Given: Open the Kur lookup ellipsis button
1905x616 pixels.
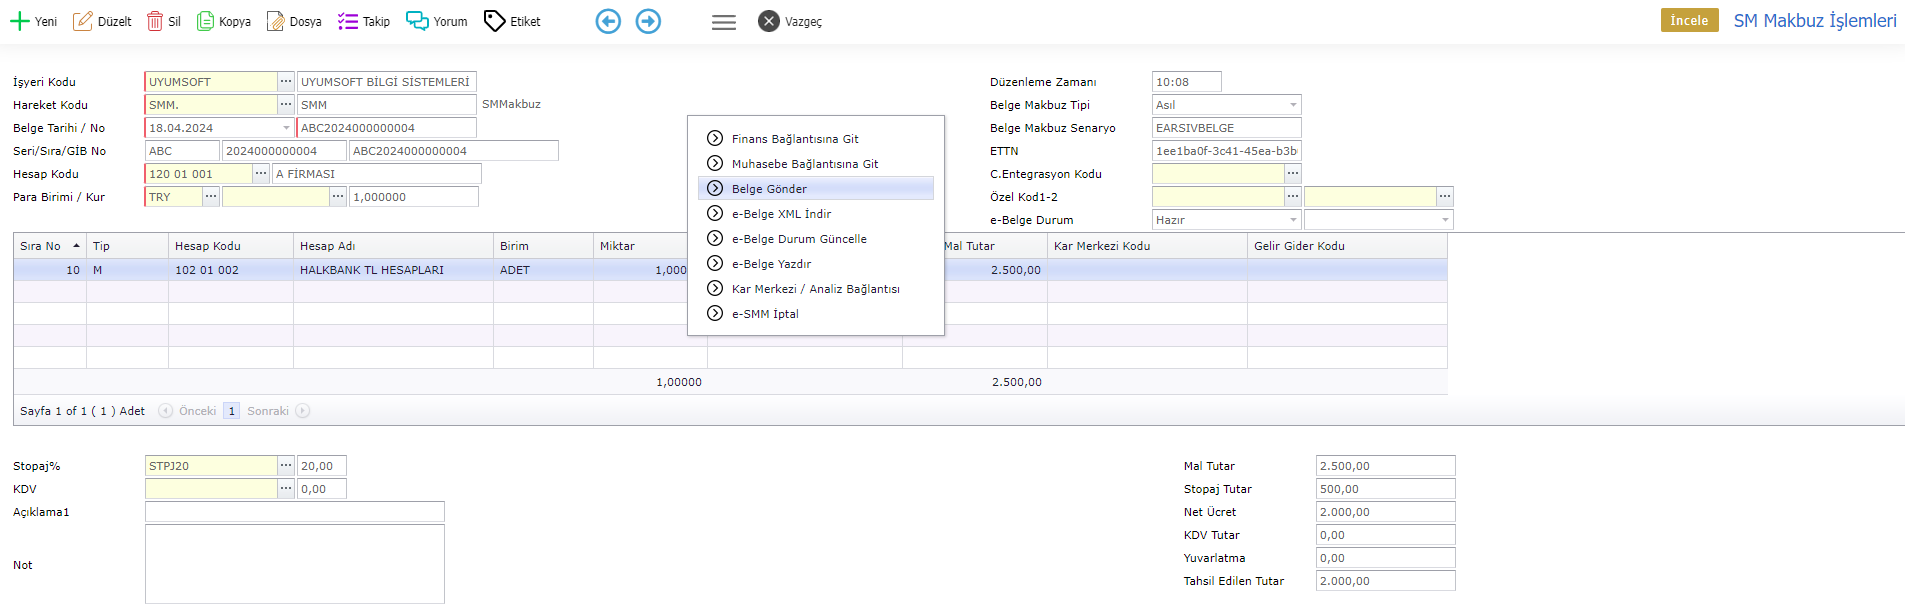Looking at the screenshot, I should click(338, 196).
